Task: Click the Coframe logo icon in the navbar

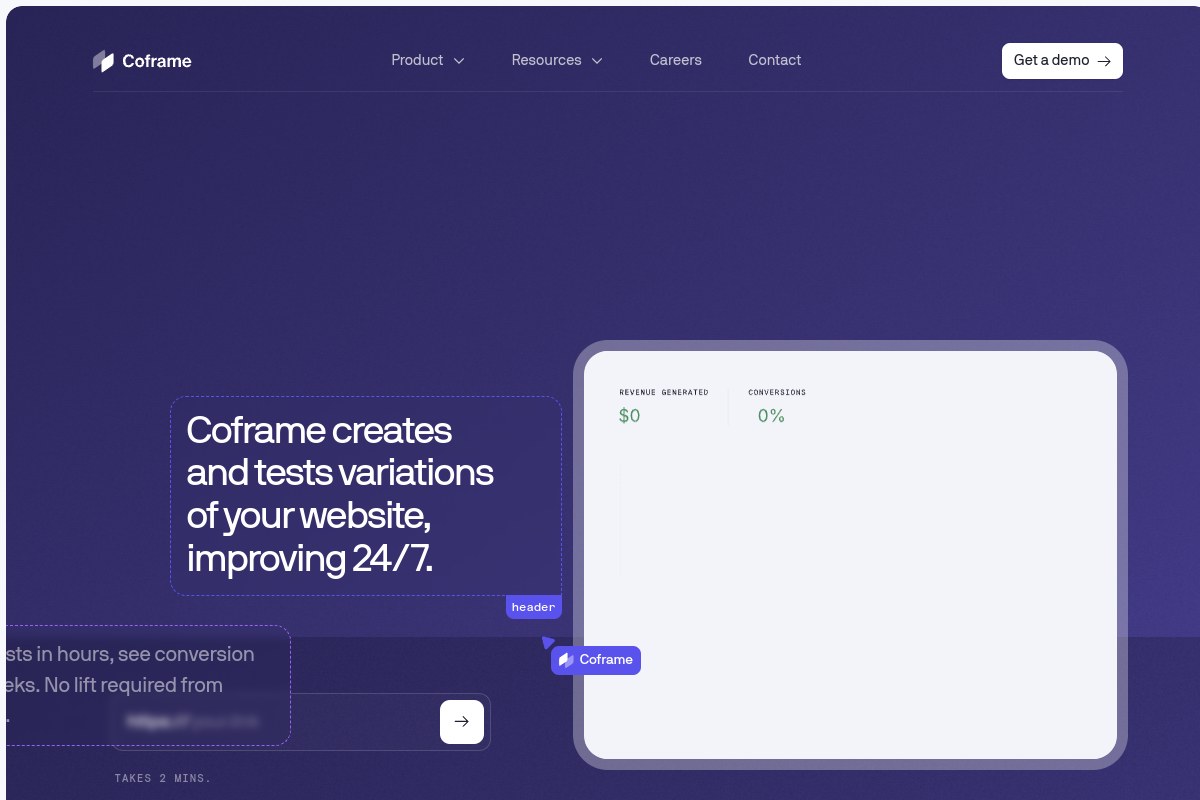Action: coord(103,60)
